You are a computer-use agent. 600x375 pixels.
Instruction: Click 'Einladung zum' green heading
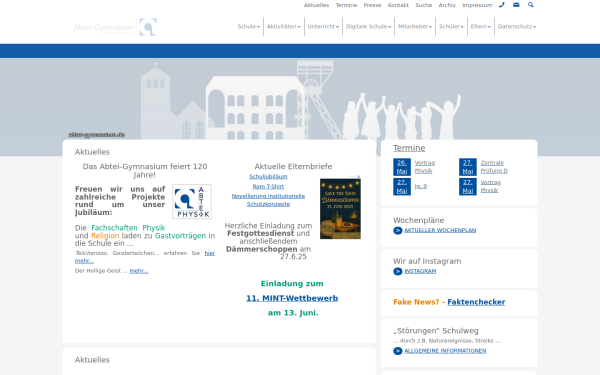(292, 284)
